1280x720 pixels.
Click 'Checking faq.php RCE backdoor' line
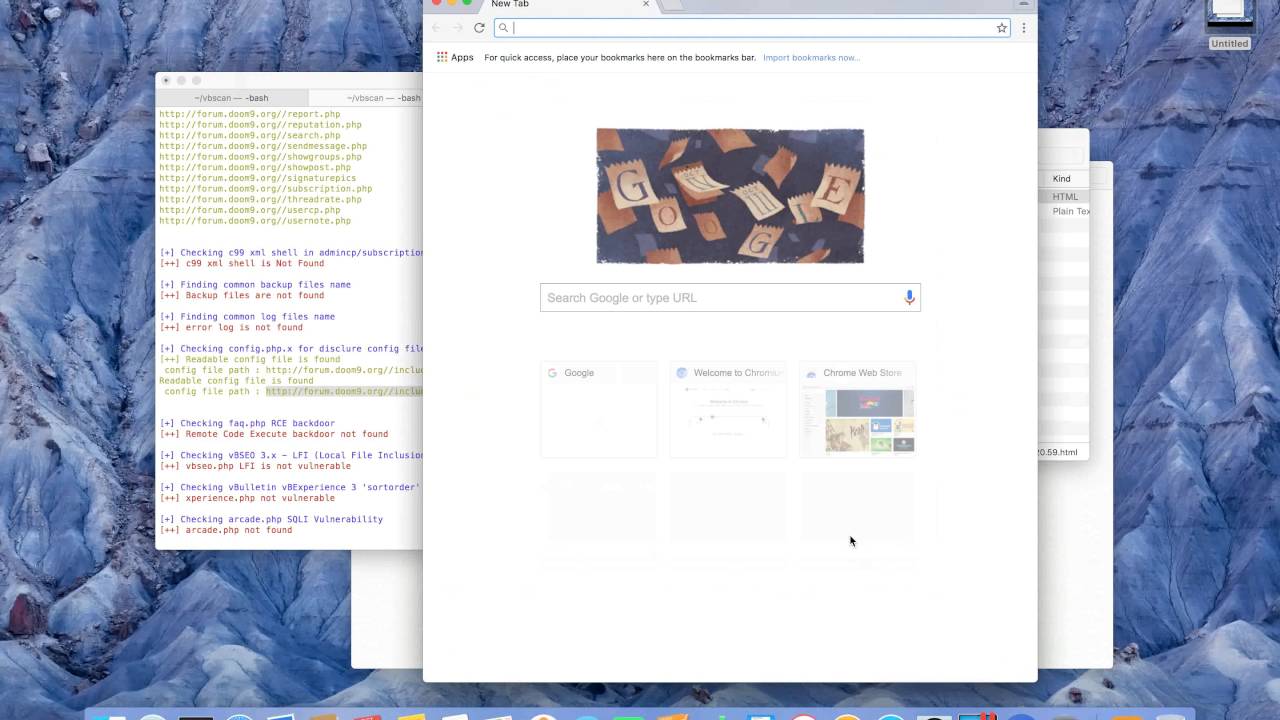247,423
